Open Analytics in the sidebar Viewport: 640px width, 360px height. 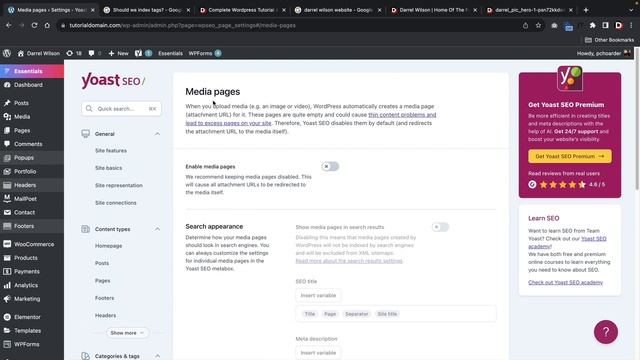tap(26, 285)
